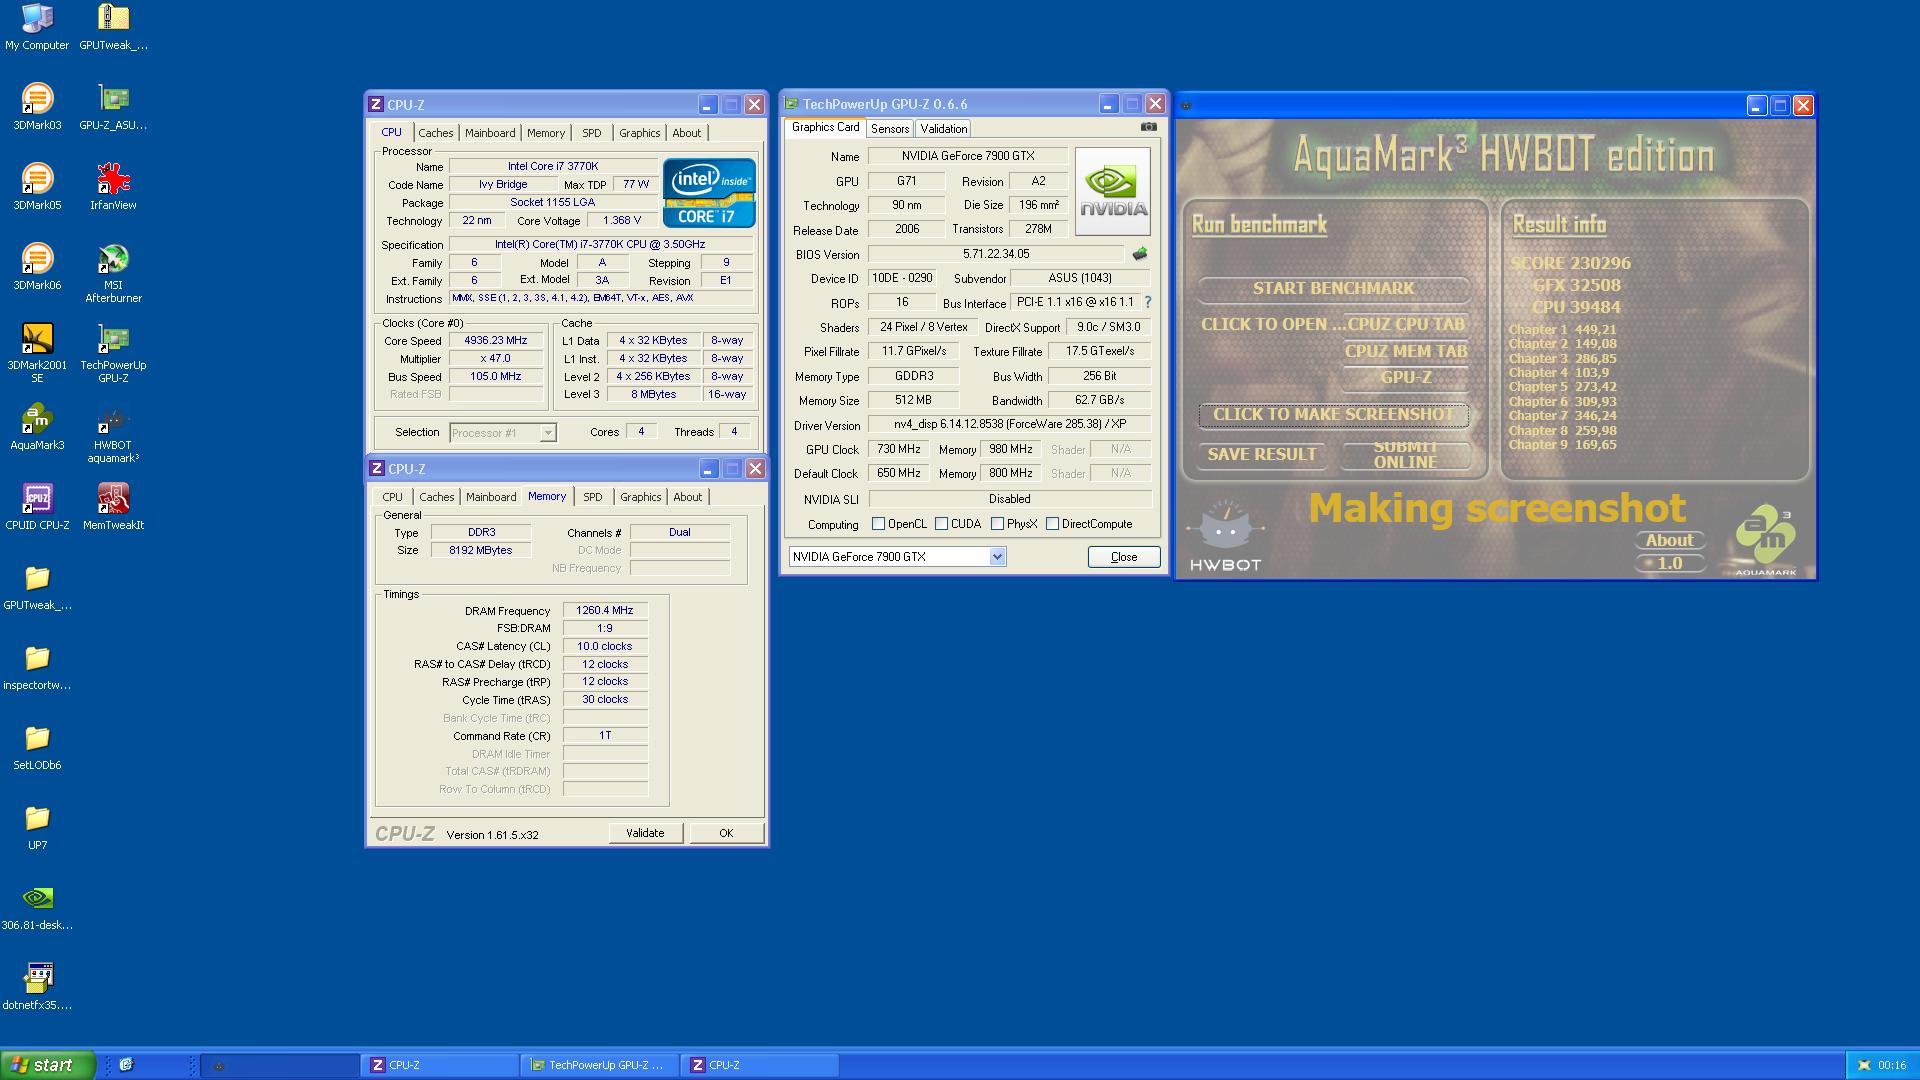The height and width of the screenshot is (1080, 1920).
Task: Toggle the OpenCL checkbox in GPU-Z
Action: (x=878, y=524)
